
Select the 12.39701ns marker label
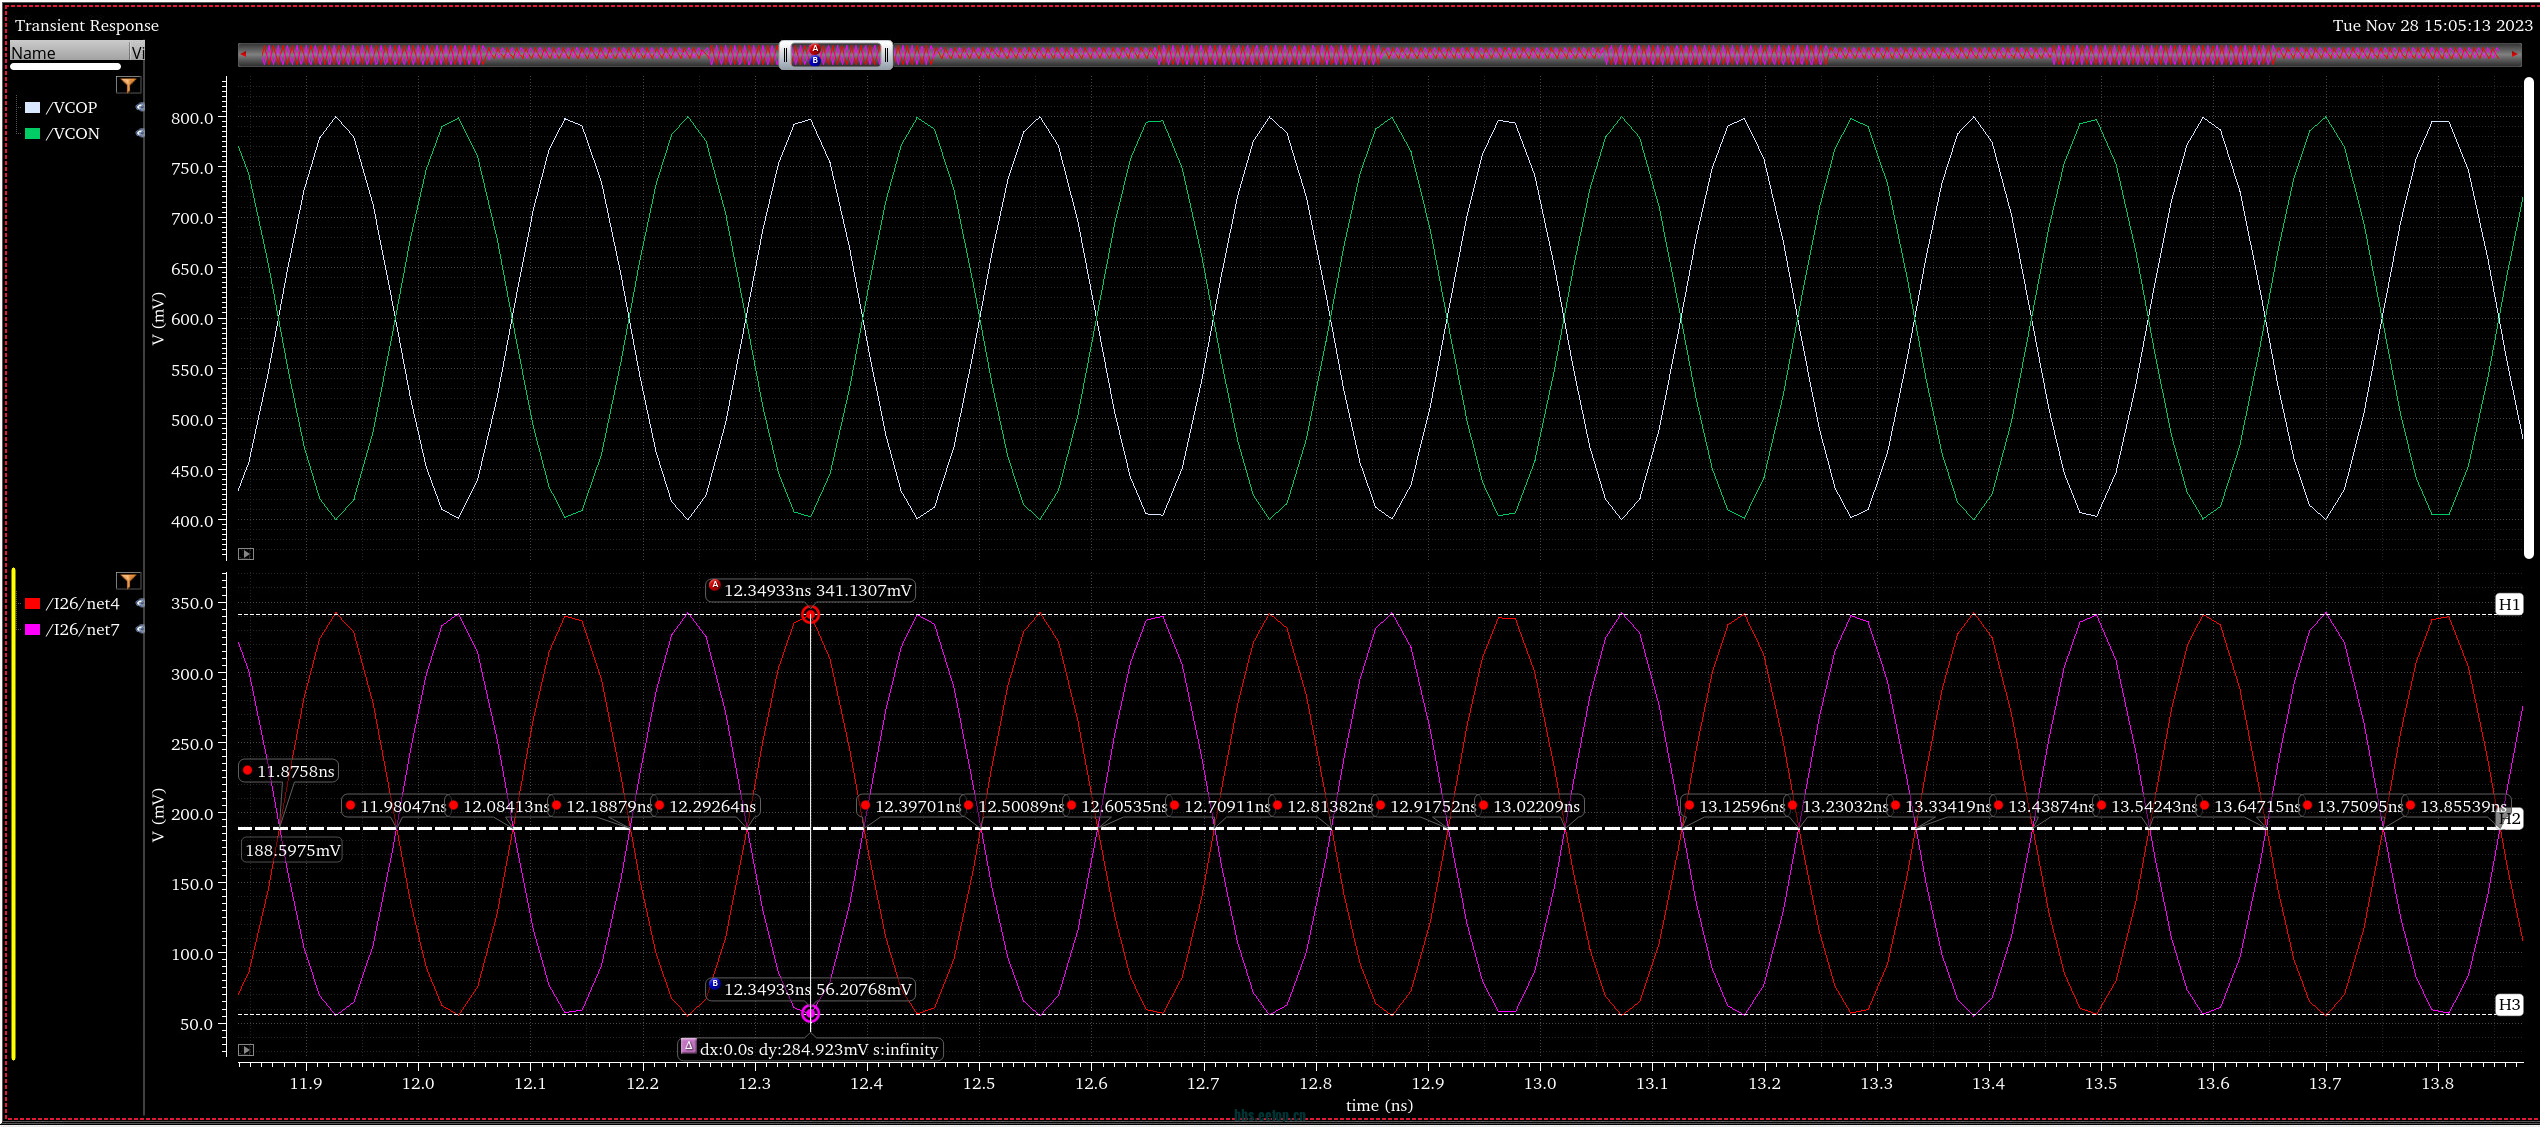point(909,806)
